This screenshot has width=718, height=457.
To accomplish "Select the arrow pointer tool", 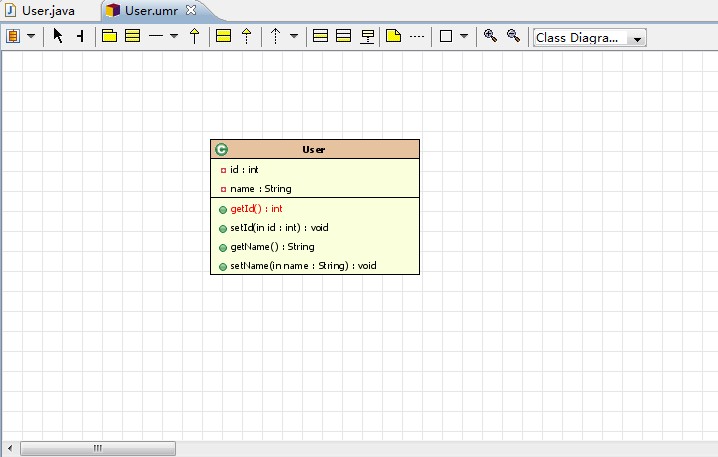I will click(x=58, y=36).
